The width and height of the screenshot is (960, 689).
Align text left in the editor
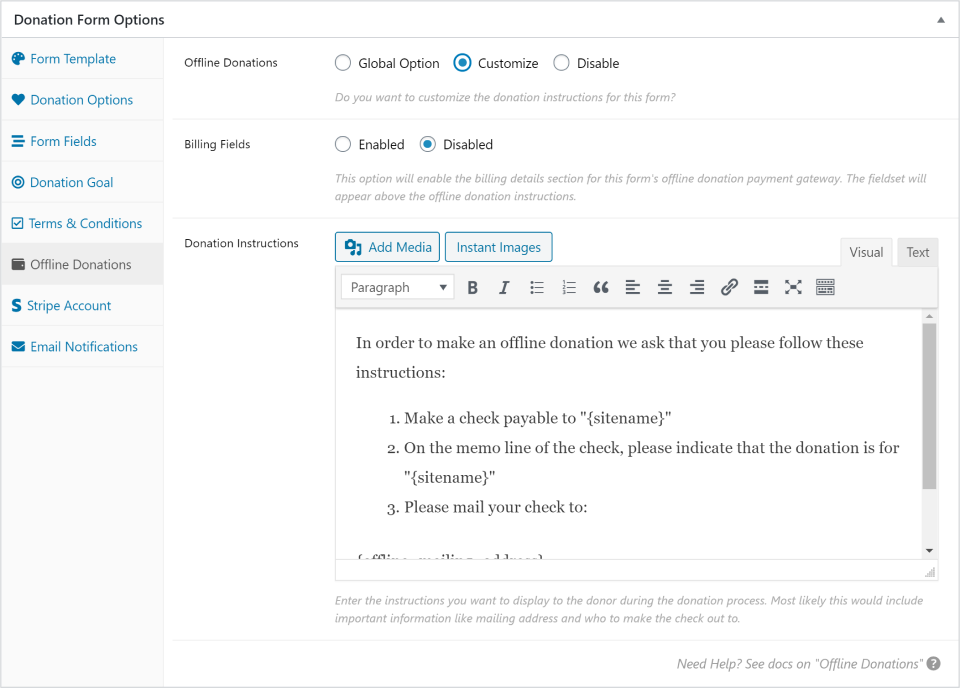pyautogui.click(x=632, y=287)
